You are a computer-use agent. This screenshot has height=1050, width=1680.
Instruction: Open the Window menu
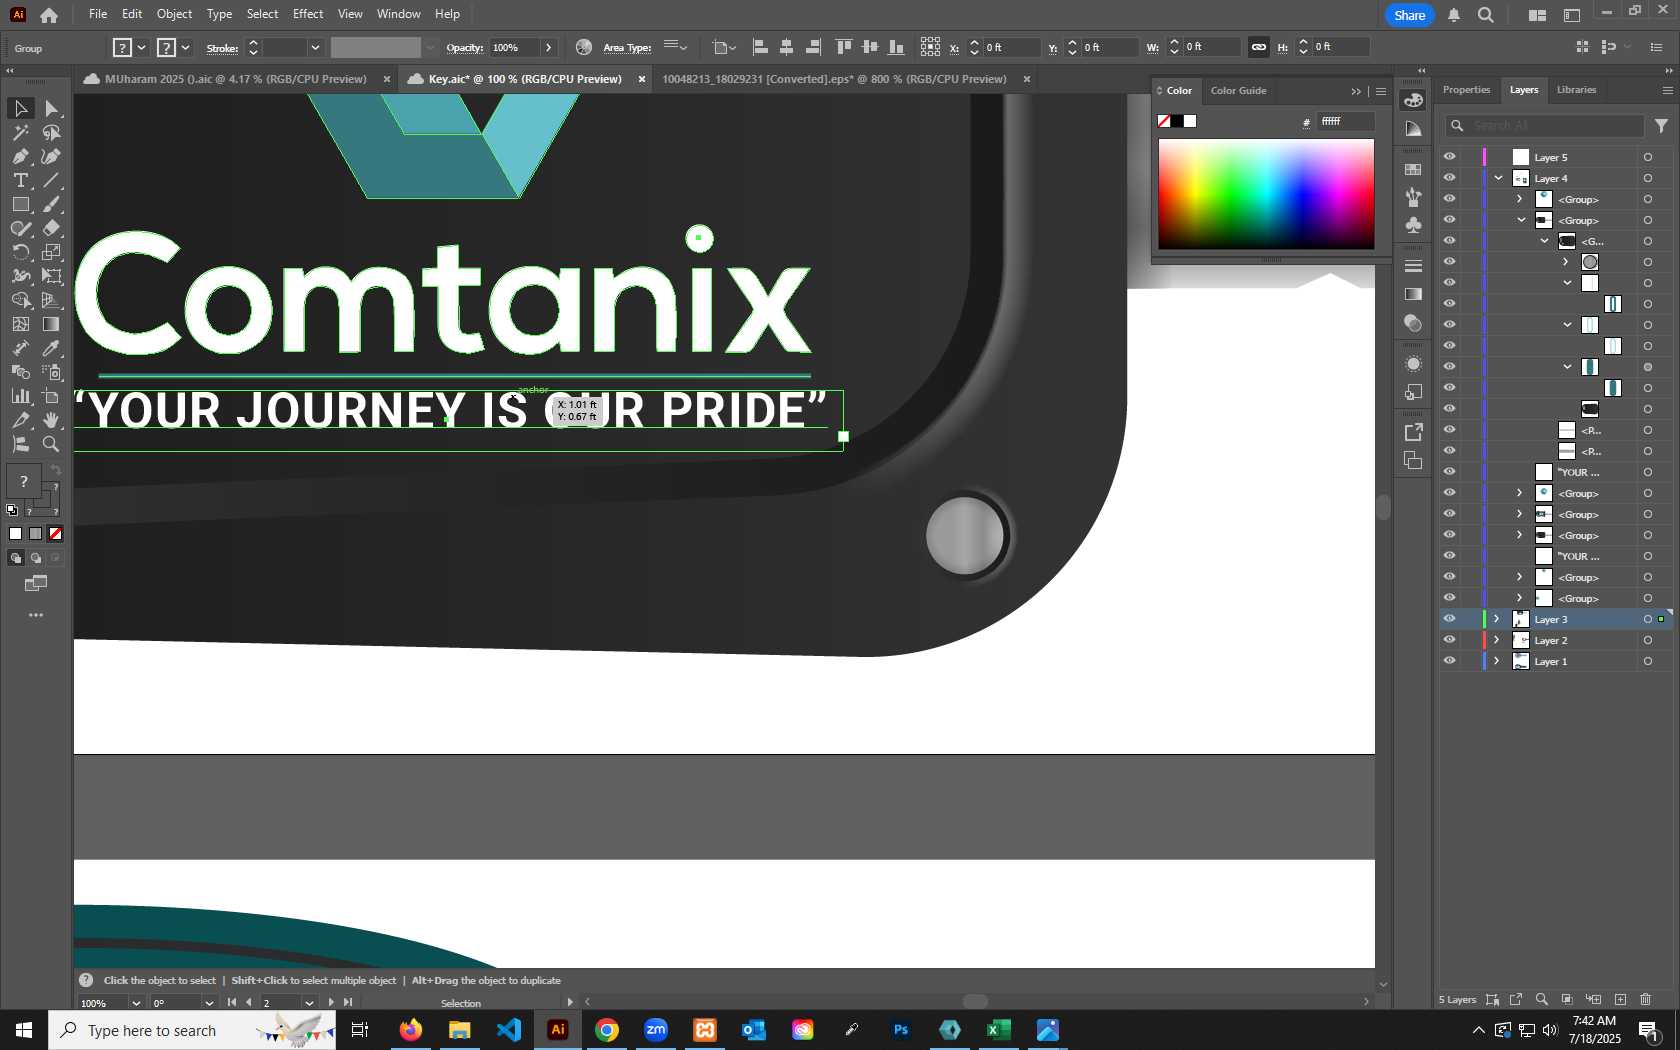[x=399, y=14]
